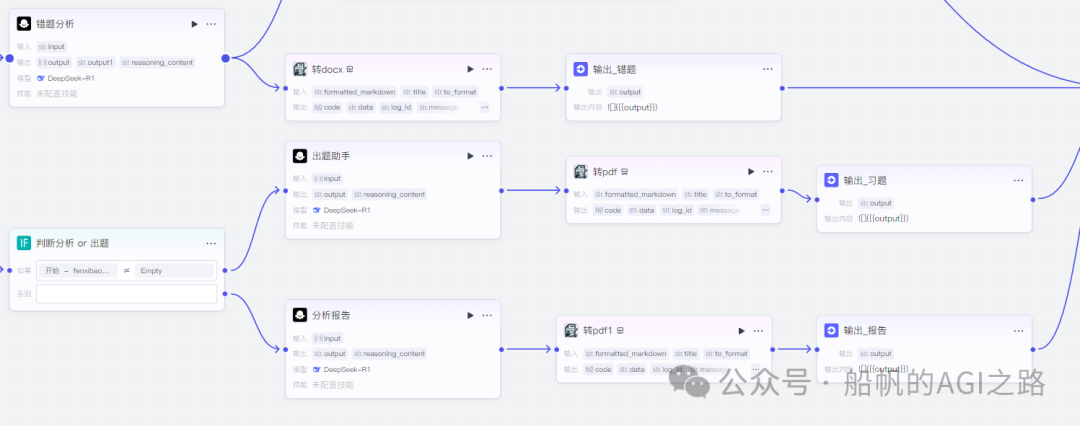The width and height of the screenshot is (1080, 426).
Task: Select DeepSeek-R1 model in 出题助手 node
Action: 342,210
